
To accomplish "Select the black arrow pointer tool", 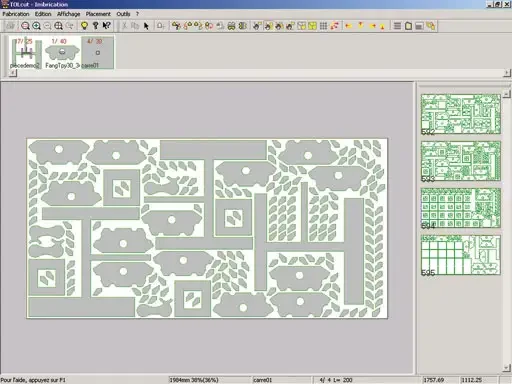I will [x=146, y=26].
